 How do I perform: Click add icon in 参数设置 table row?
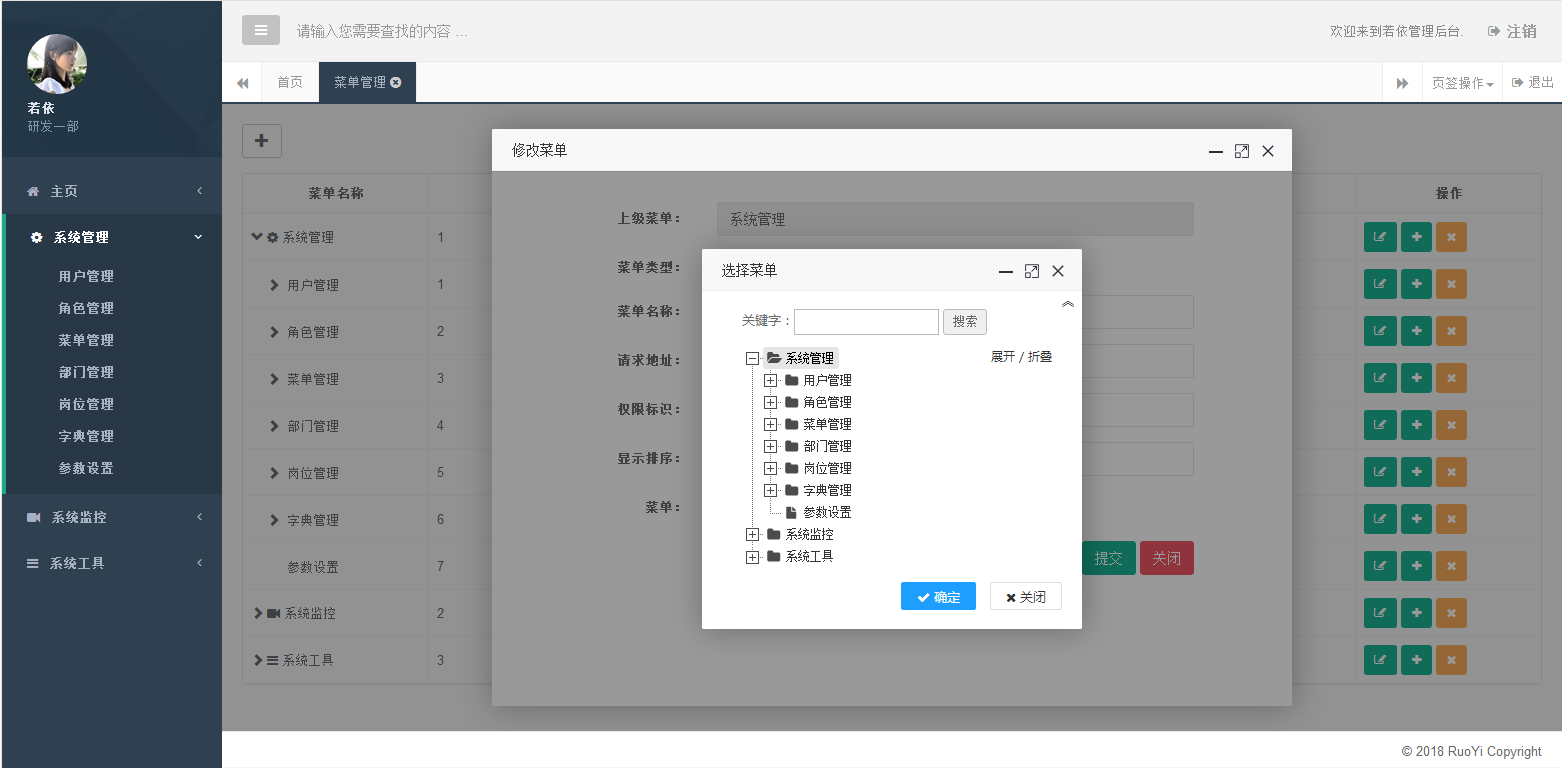pos(1416,566)
